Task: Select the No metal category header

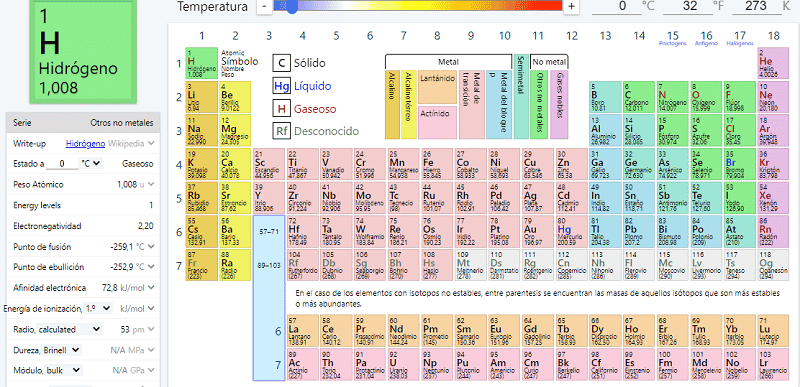Action: click(549, 62)
